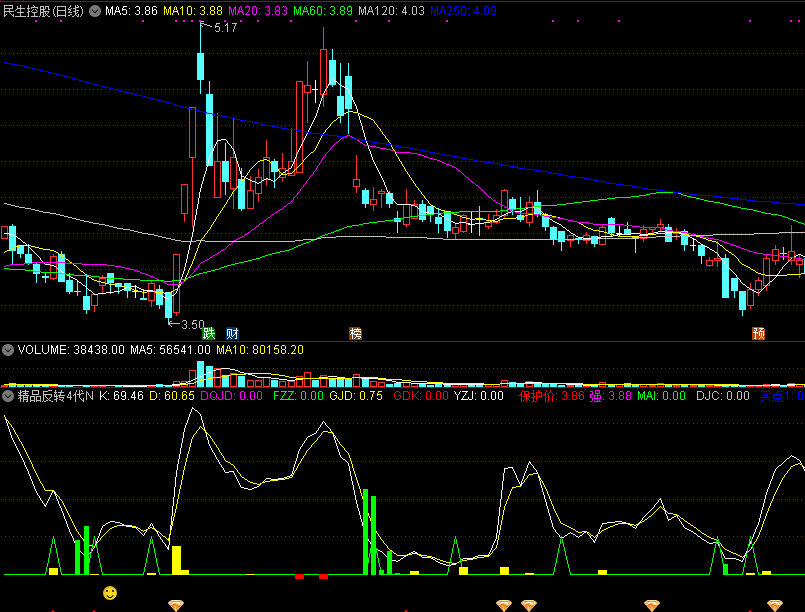The height and width of the screenshot is (612, 805).
Task: Click the VOLUME: 38438.00 readout
Action: tap(71, 350)
